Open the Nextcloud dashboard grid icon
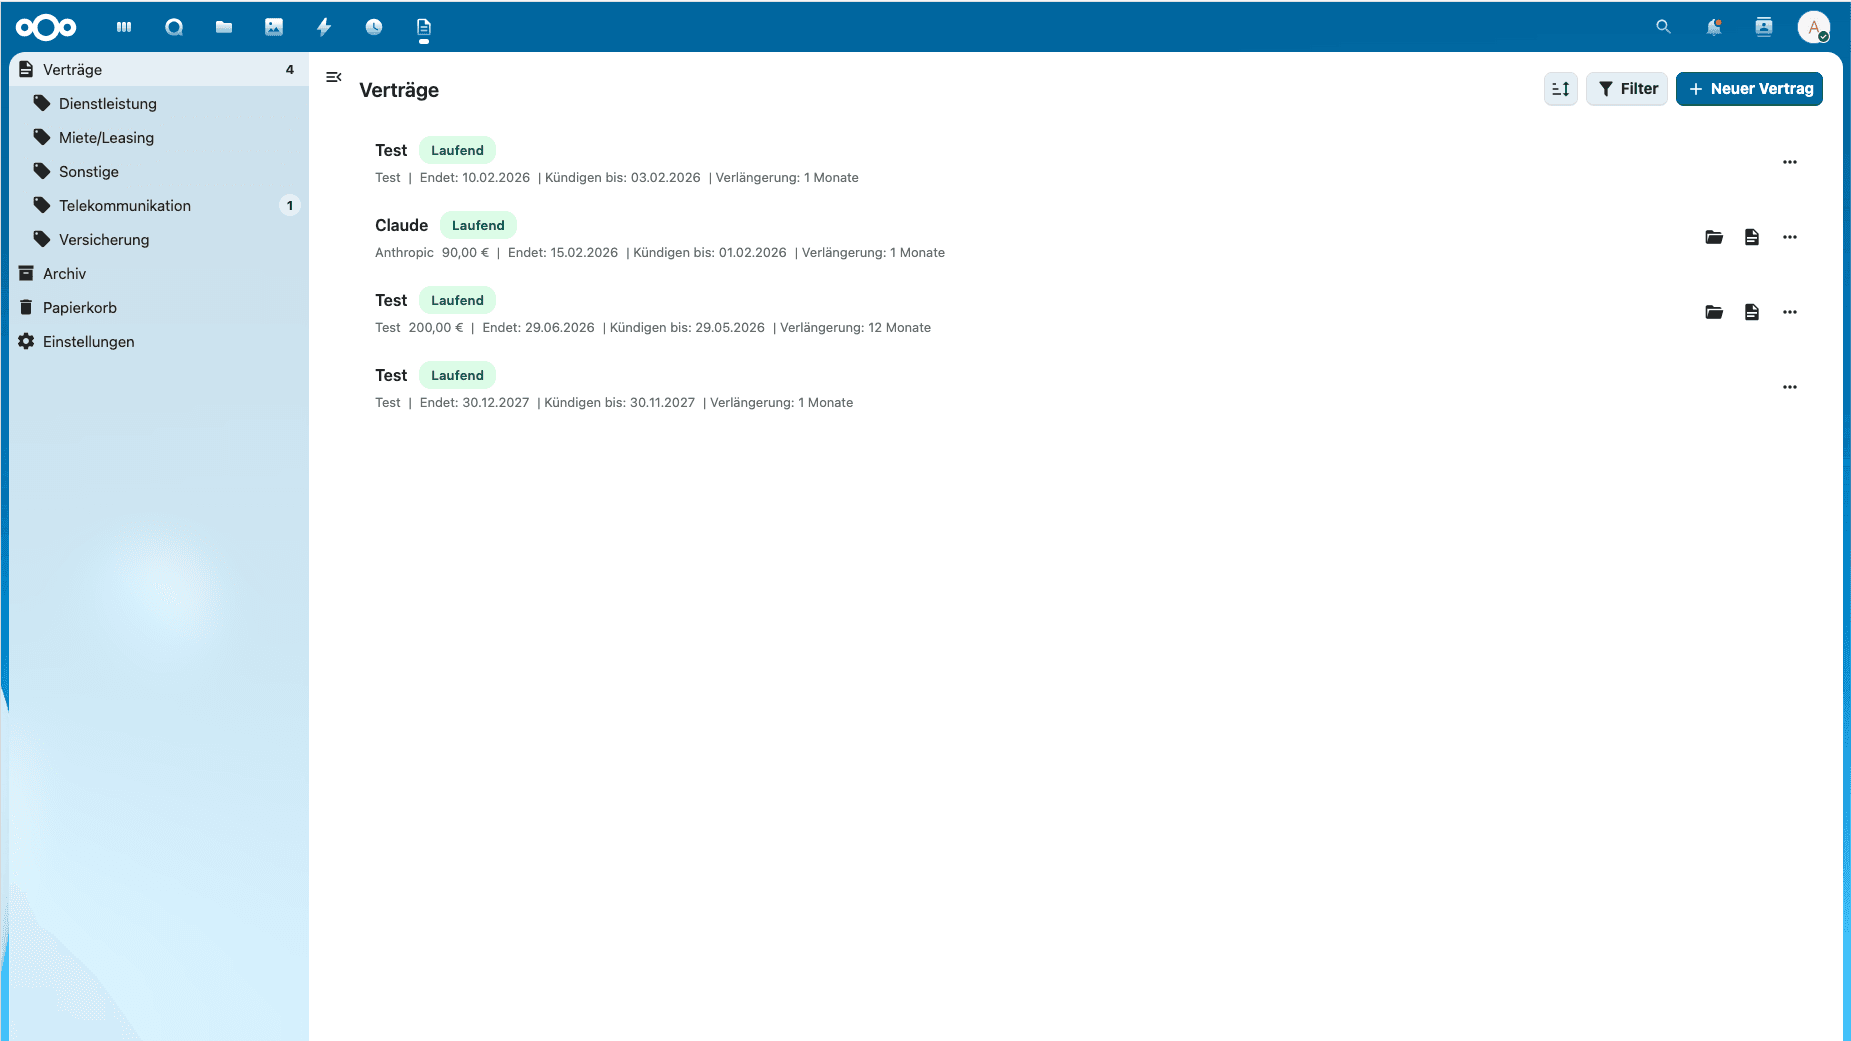1851x1041 pixels. [x=124, y=27]
